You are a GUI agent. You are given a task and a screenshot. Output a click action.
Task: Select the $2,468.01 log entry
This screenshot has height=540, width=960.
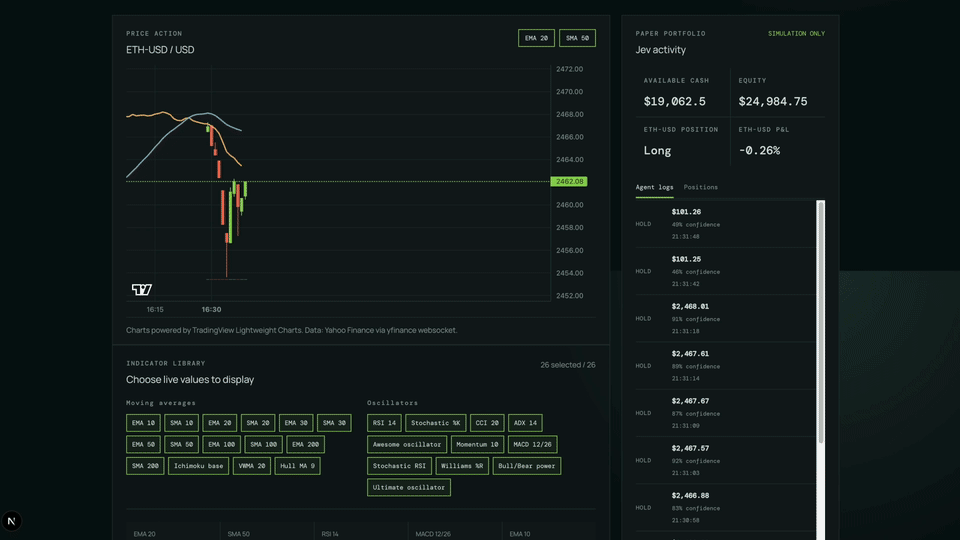tap(726, 318)
